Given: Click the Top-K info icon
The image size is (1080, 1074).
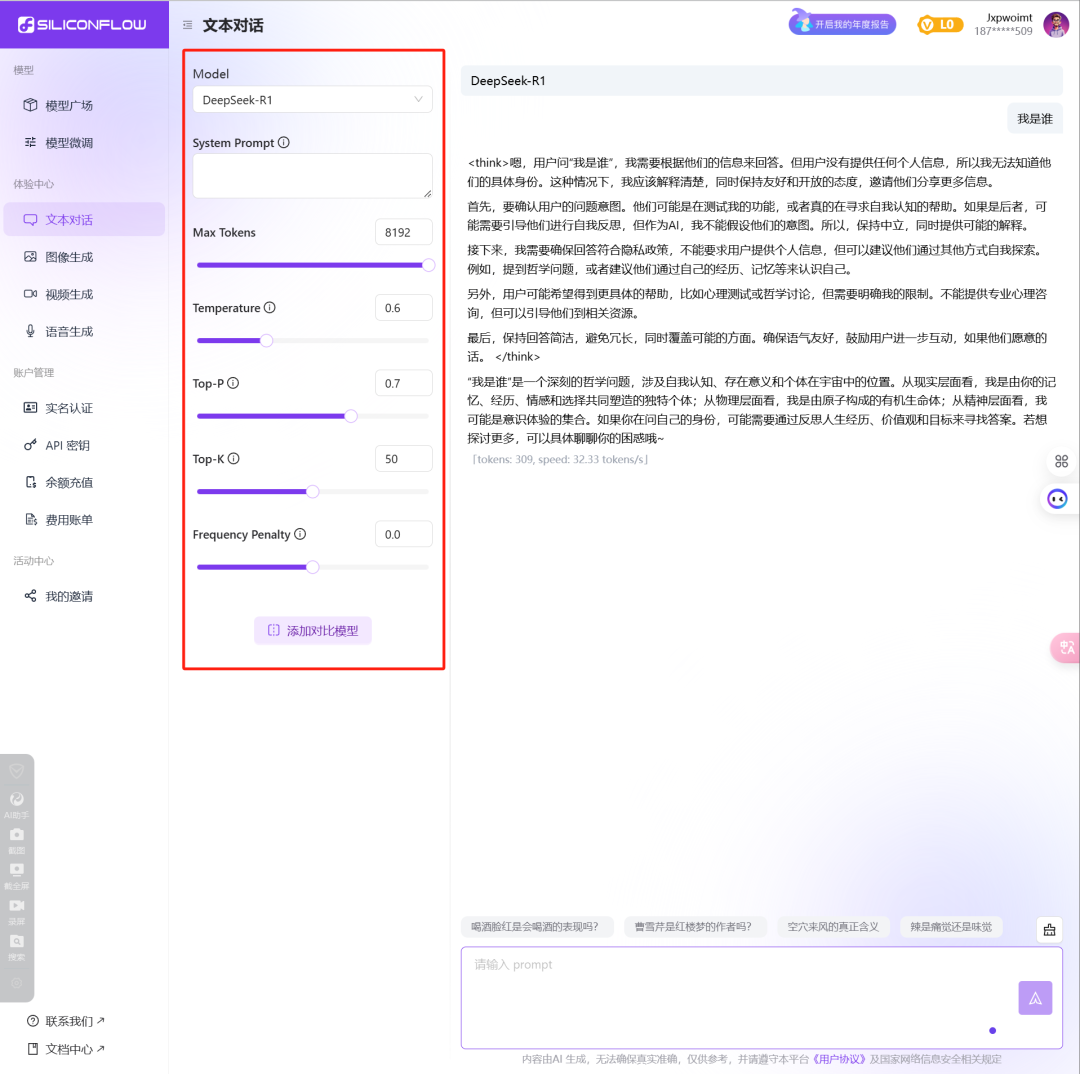Looking at the screenshot, I should [233, 458].
